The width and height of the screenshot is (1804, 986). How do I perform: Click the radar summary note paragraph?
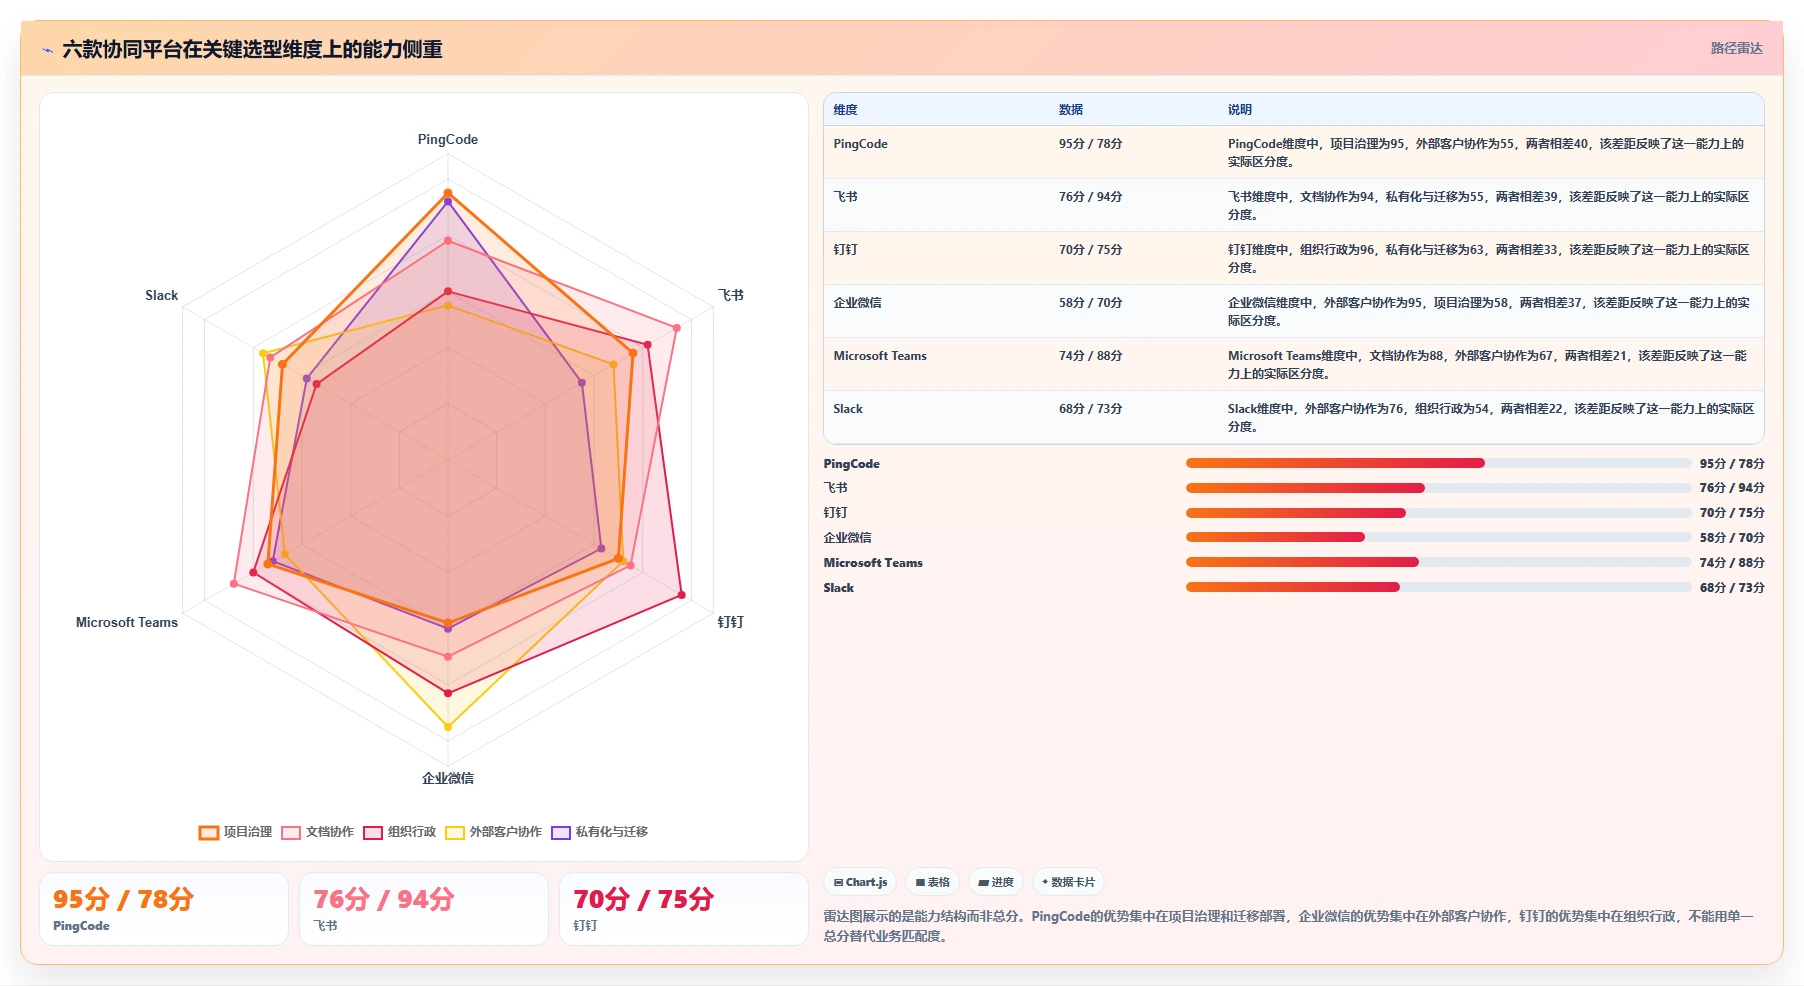click(1290, 926)
